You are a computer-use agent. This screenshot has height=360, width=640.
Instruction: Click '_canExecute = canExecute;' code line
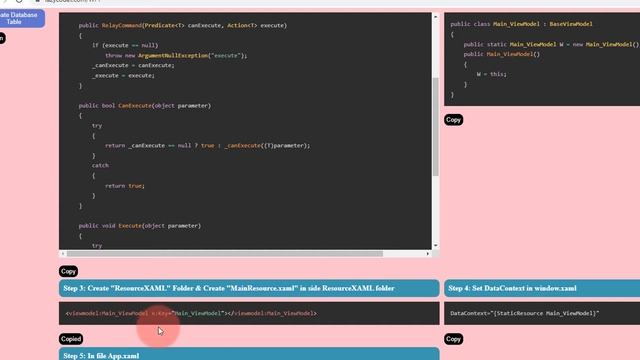[133, 65]
